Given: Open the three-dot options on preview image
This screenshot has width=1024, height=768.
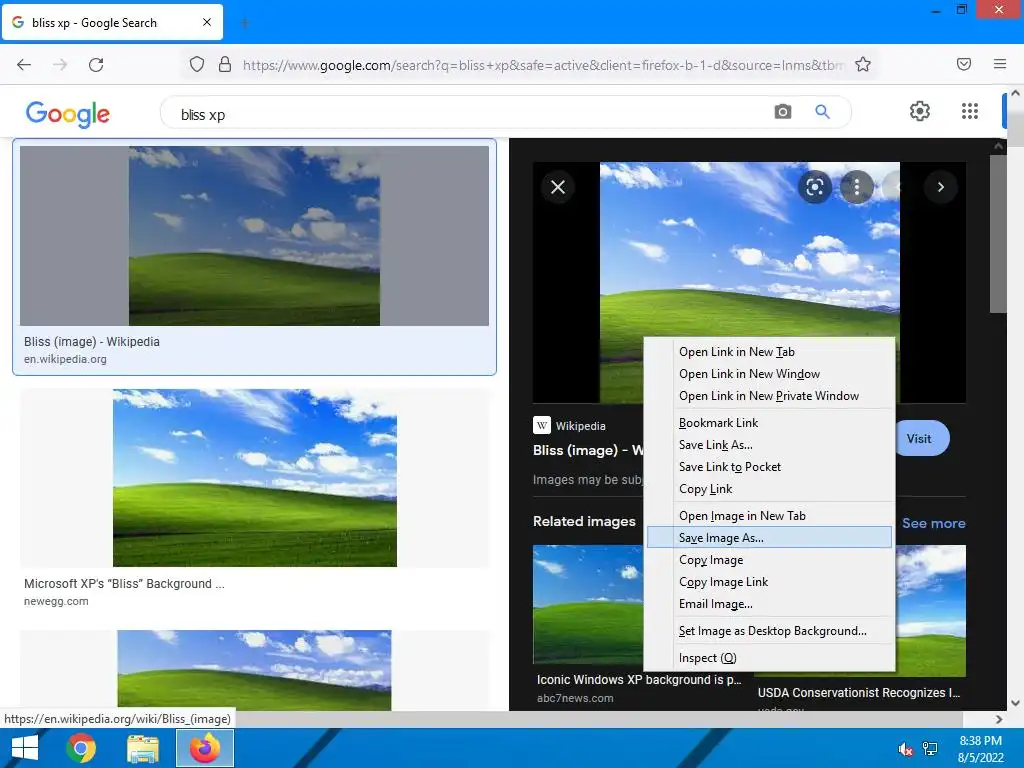Looking at the screenshot, I should coord(857,187).
